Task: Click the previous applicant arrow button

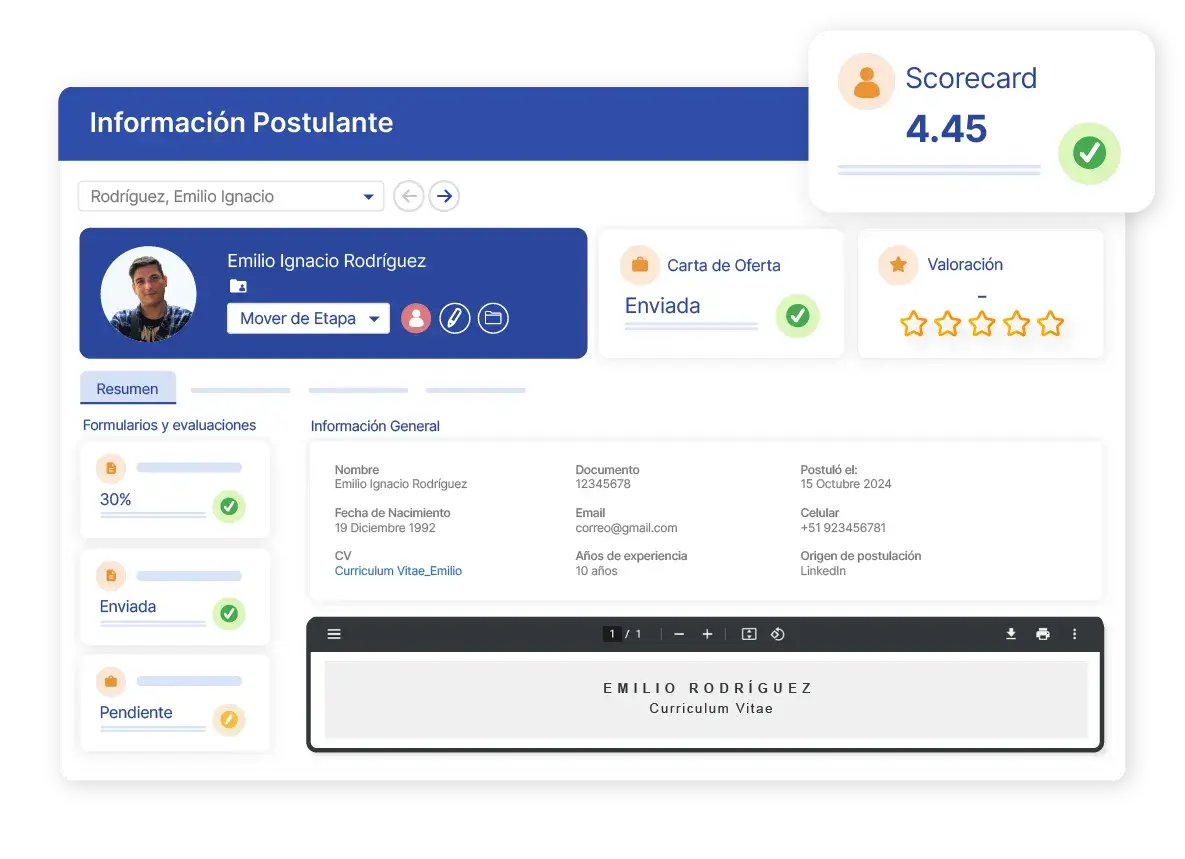Action: pyautogui.click(x=408, y=196)
